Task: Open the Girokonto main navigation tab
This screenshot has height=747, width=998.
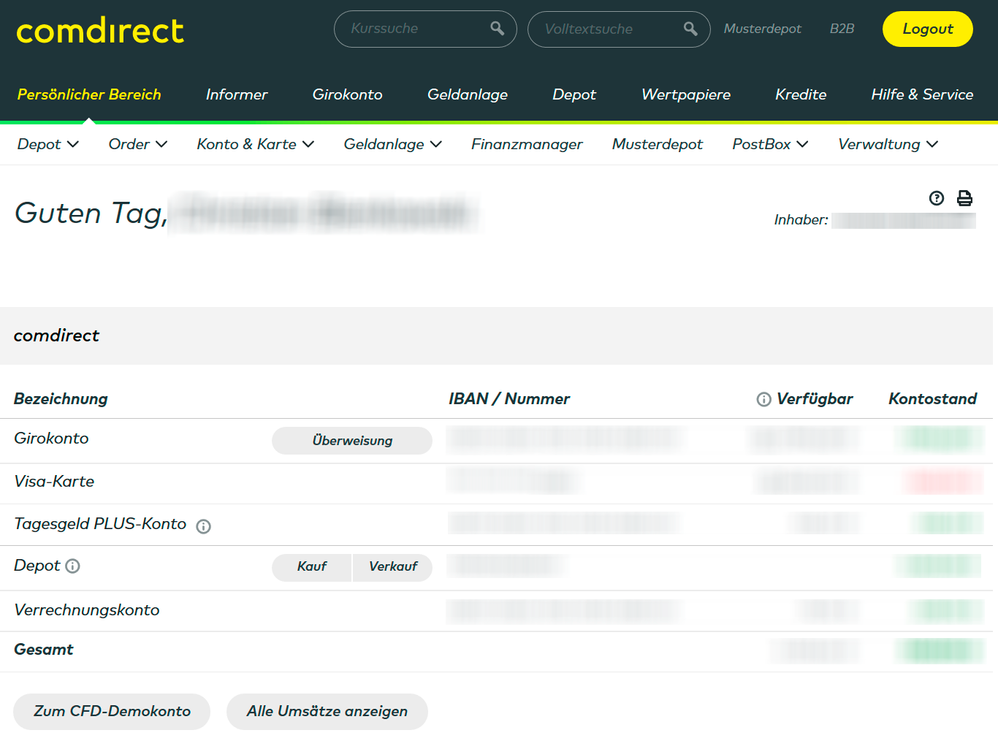Action: [x=347, y=94]
